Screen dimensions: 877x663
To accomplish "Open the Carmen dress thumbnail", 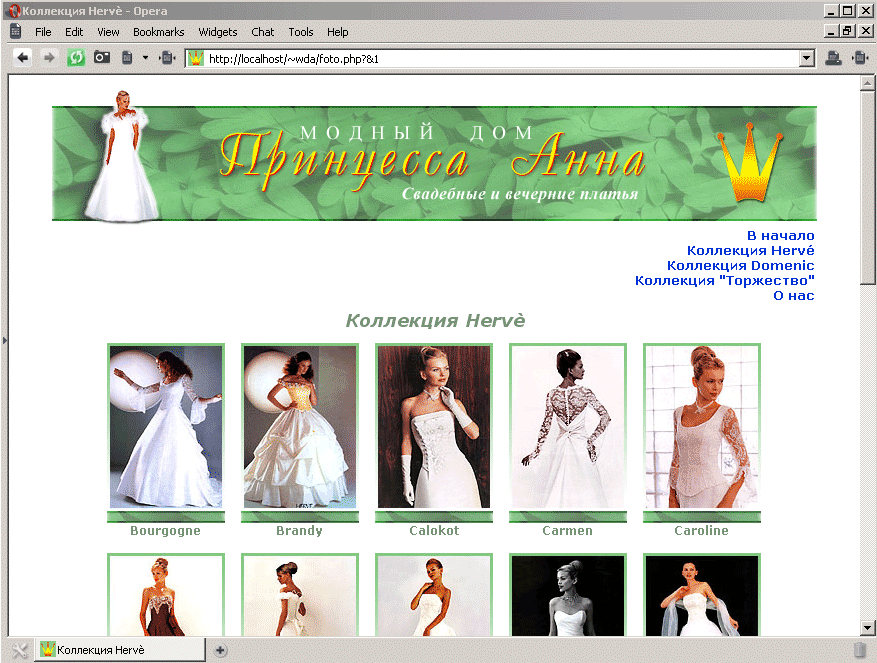I will click(x=568, y=427).
